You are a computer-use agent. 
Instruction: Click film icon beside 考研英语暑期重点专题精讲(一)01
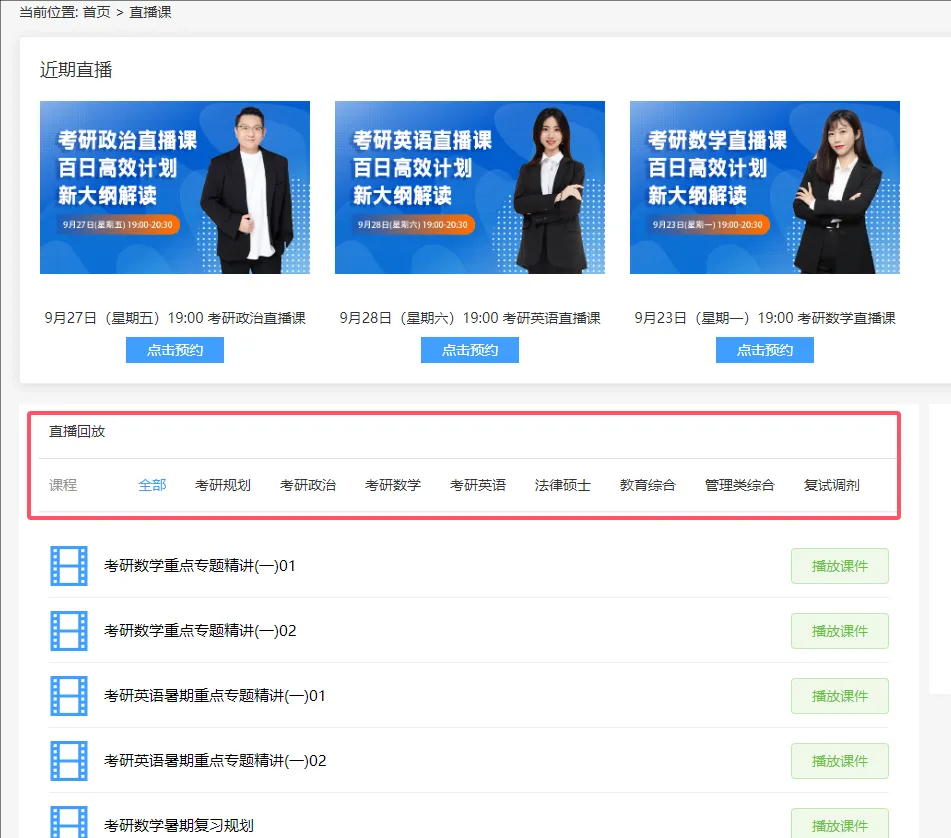coord(69,696)
